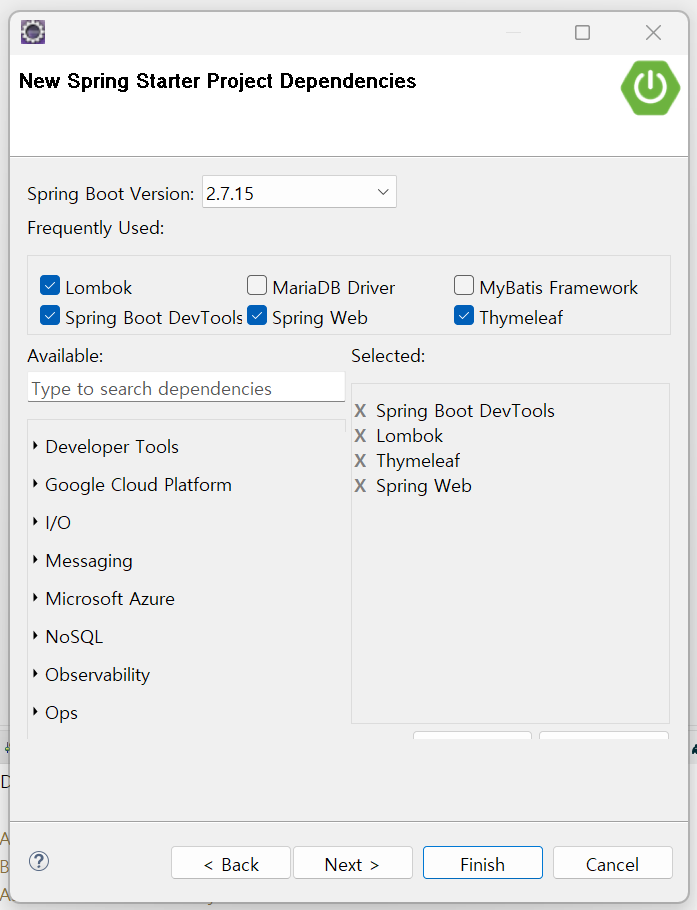697x910 pixels.
Task: Expand the Messaging category
Action: [x=35, y=560]
